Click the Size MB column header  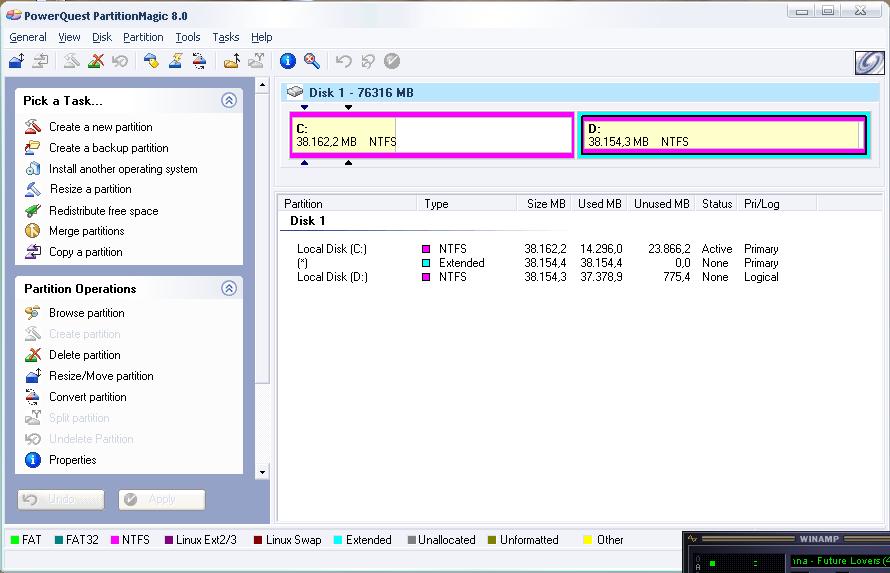543,204
